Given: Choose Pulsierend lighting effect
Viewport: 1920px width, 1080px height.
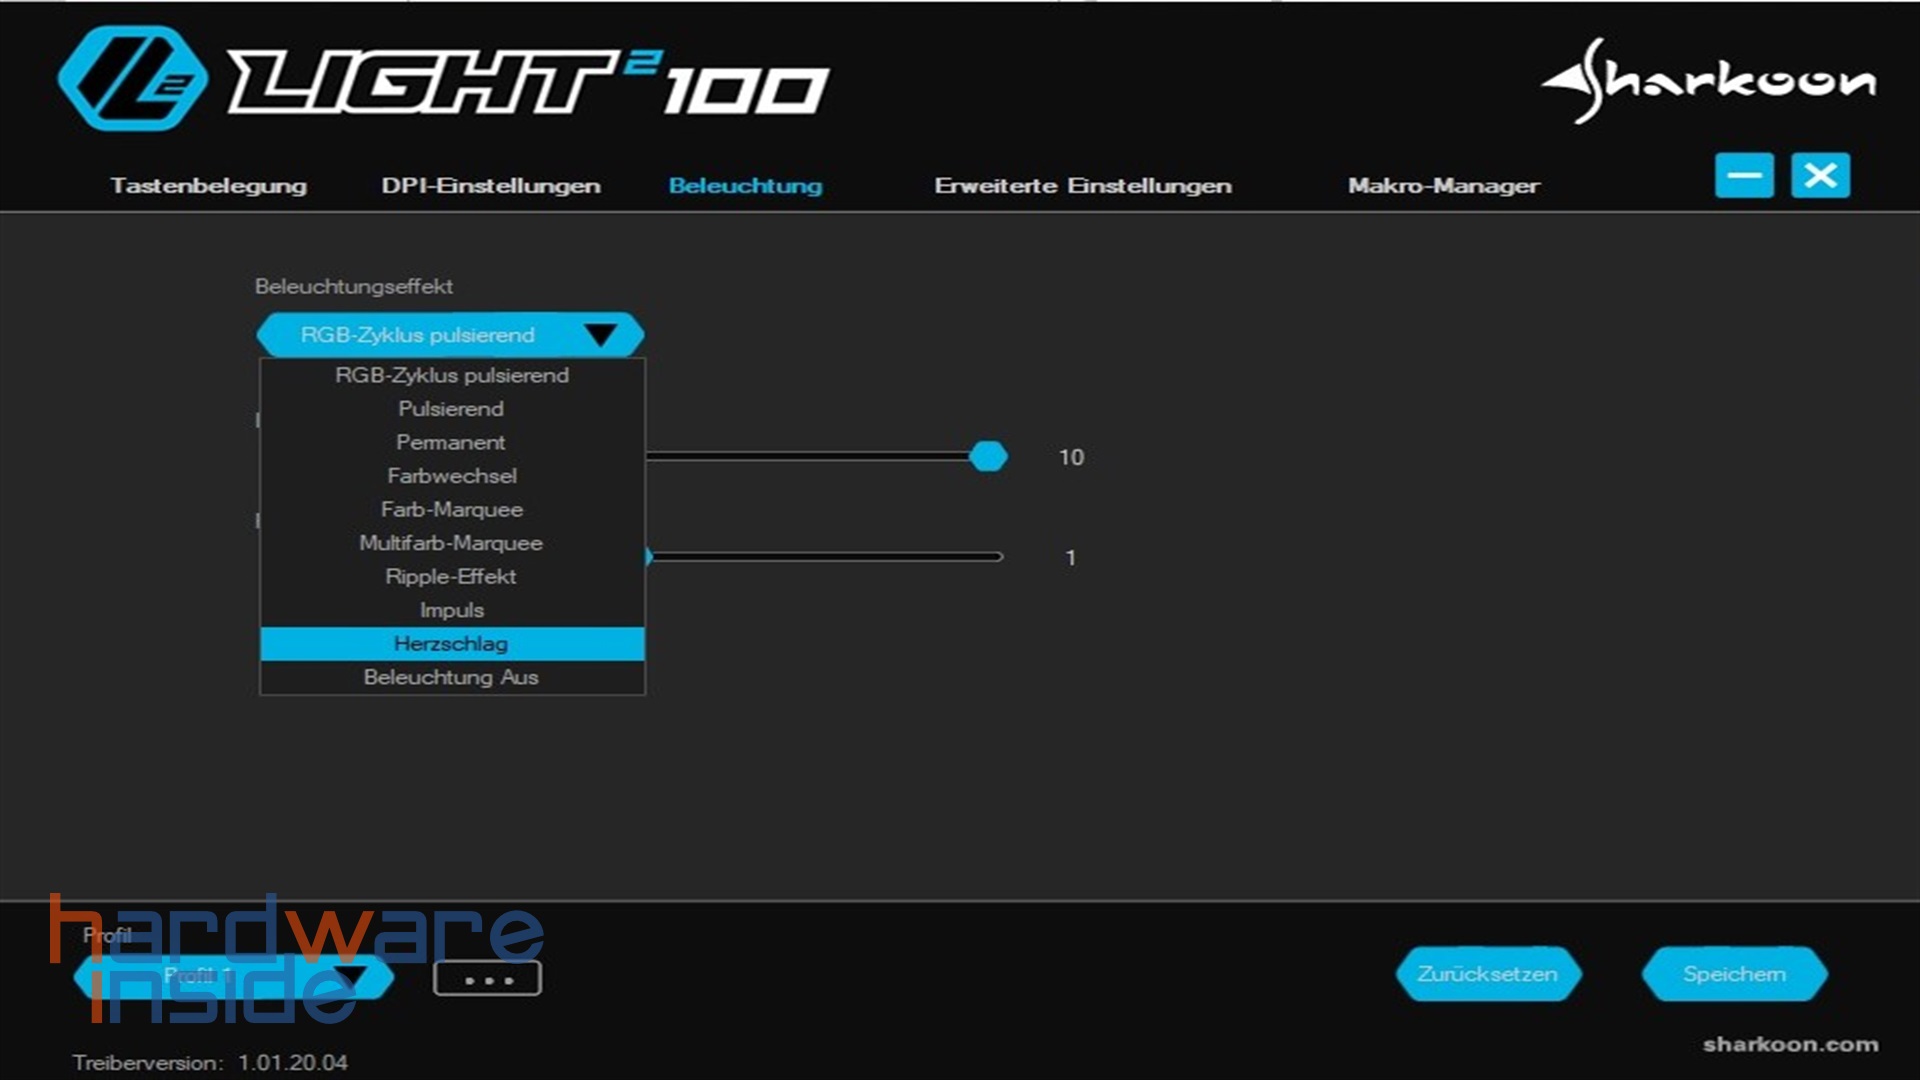Looking at the screenshot, I should pos(452,409).
